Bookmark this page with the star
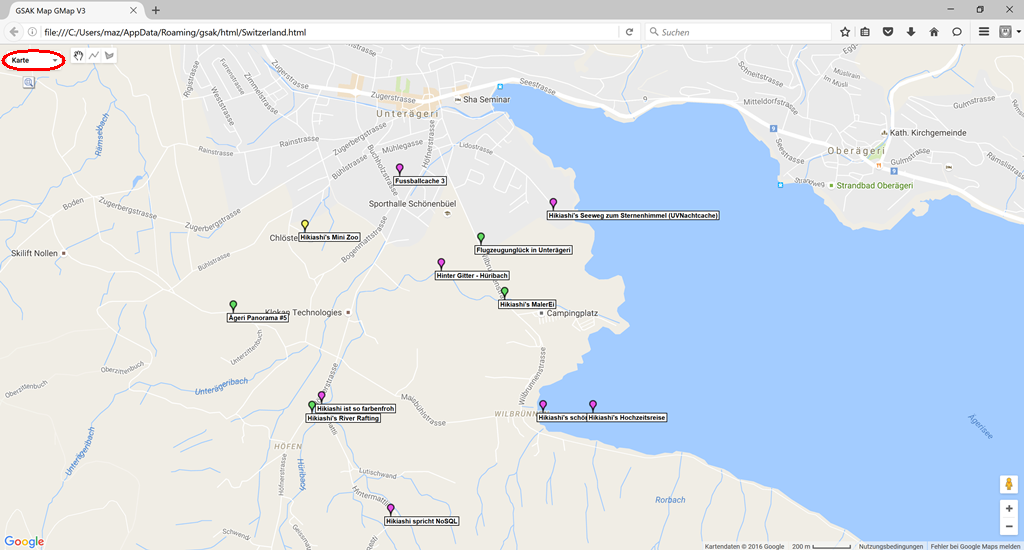The width and height of the screenshot is (1024, 550). [x=844, y=32]
